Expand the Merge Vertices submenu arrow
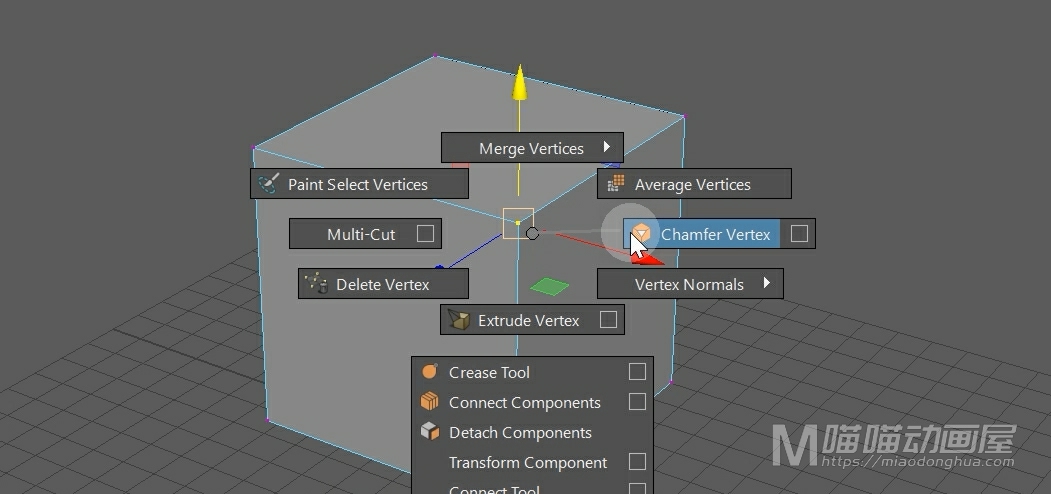This screenshot has height=494, width=1051. (x=607, y=147)
